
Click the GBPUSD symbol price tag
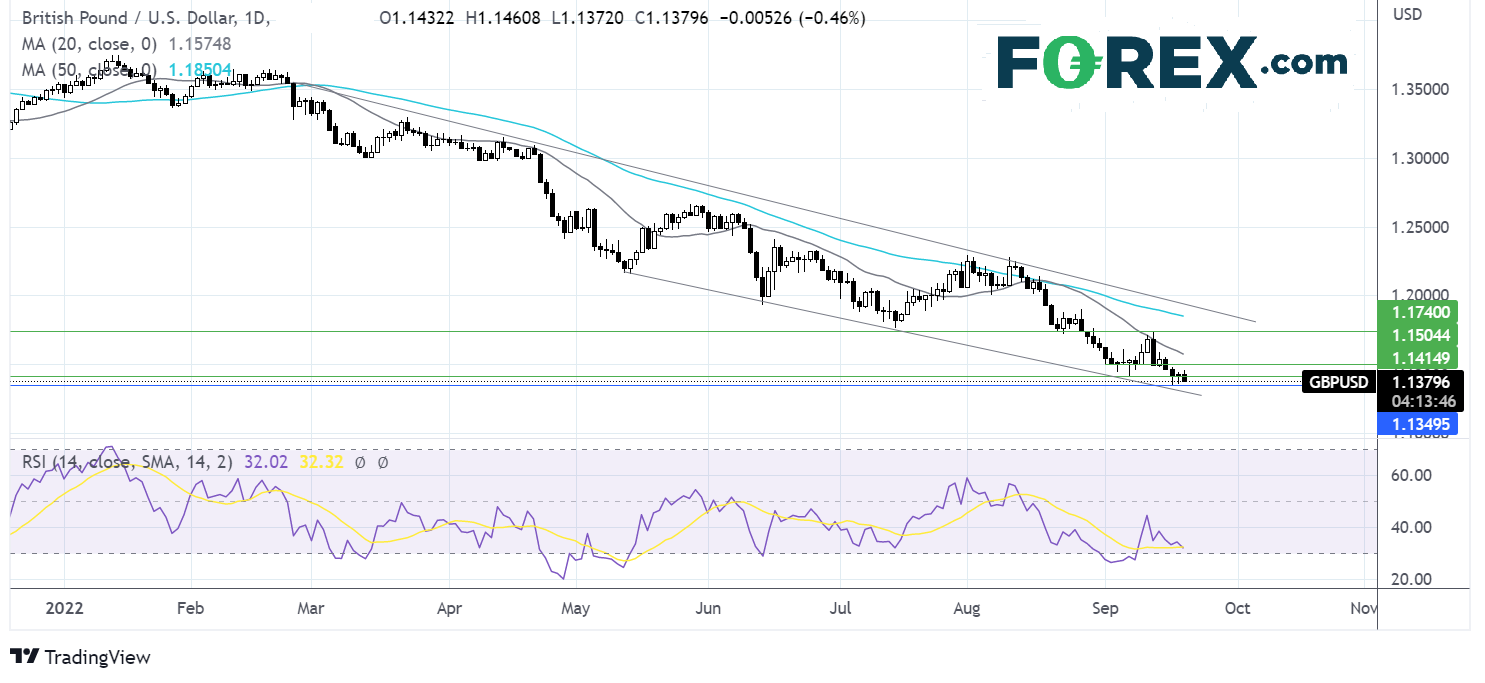(x=1337, y=381)
